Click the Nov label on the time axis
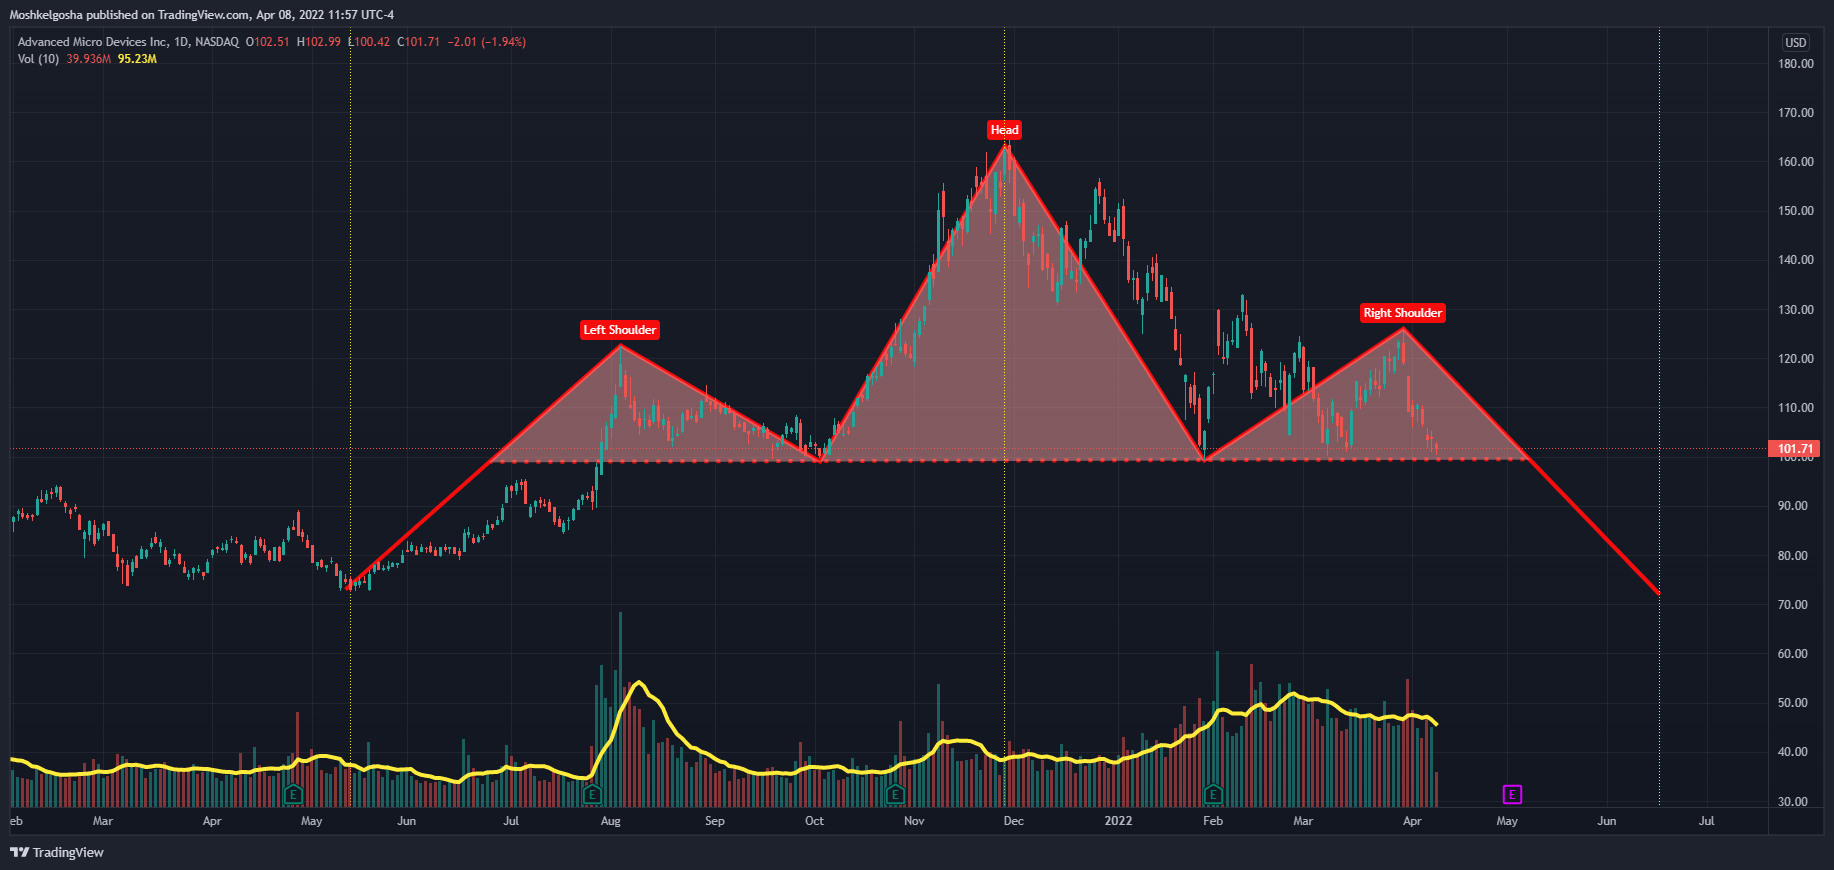Viewport: 1834px width, 870px height. (914, 821)
